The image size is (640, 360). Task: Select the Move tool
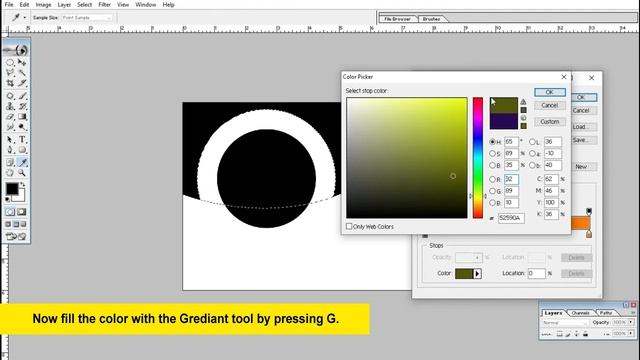22,62
